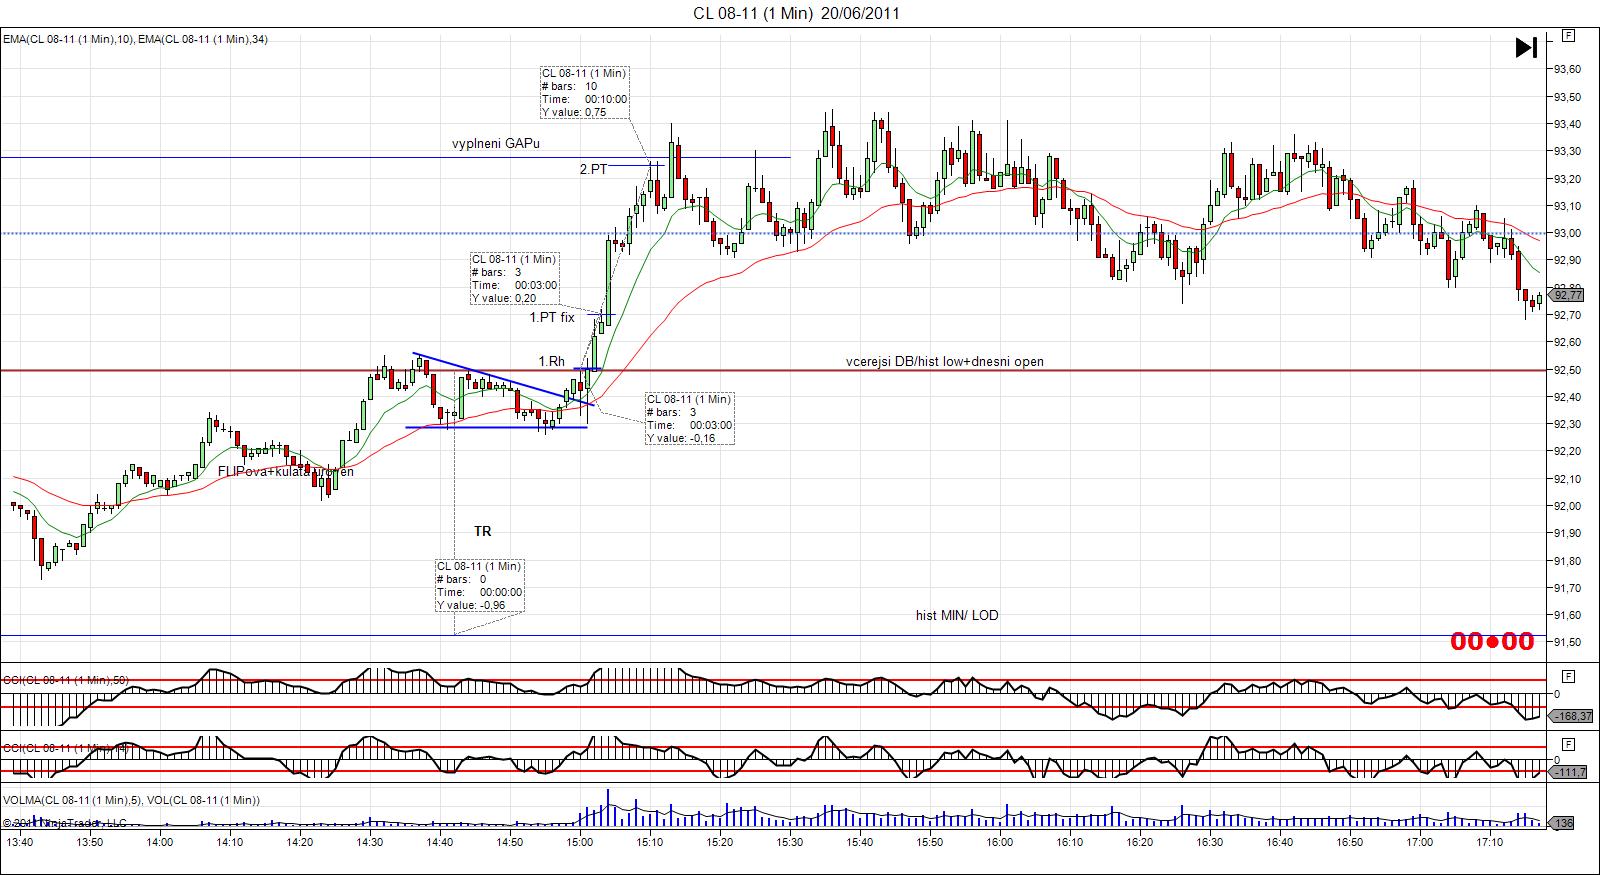
Task: Select the 'FLIPova+kulata+open' annotation
Action: tap(286, 472)
